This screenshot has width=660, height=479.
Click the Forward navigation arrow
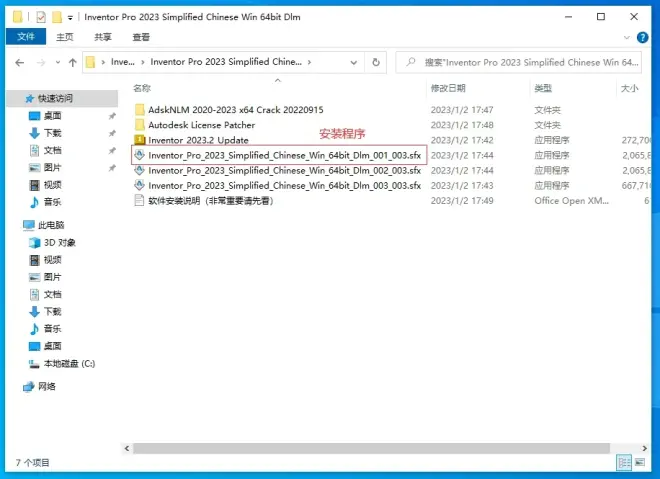(41, 63)
